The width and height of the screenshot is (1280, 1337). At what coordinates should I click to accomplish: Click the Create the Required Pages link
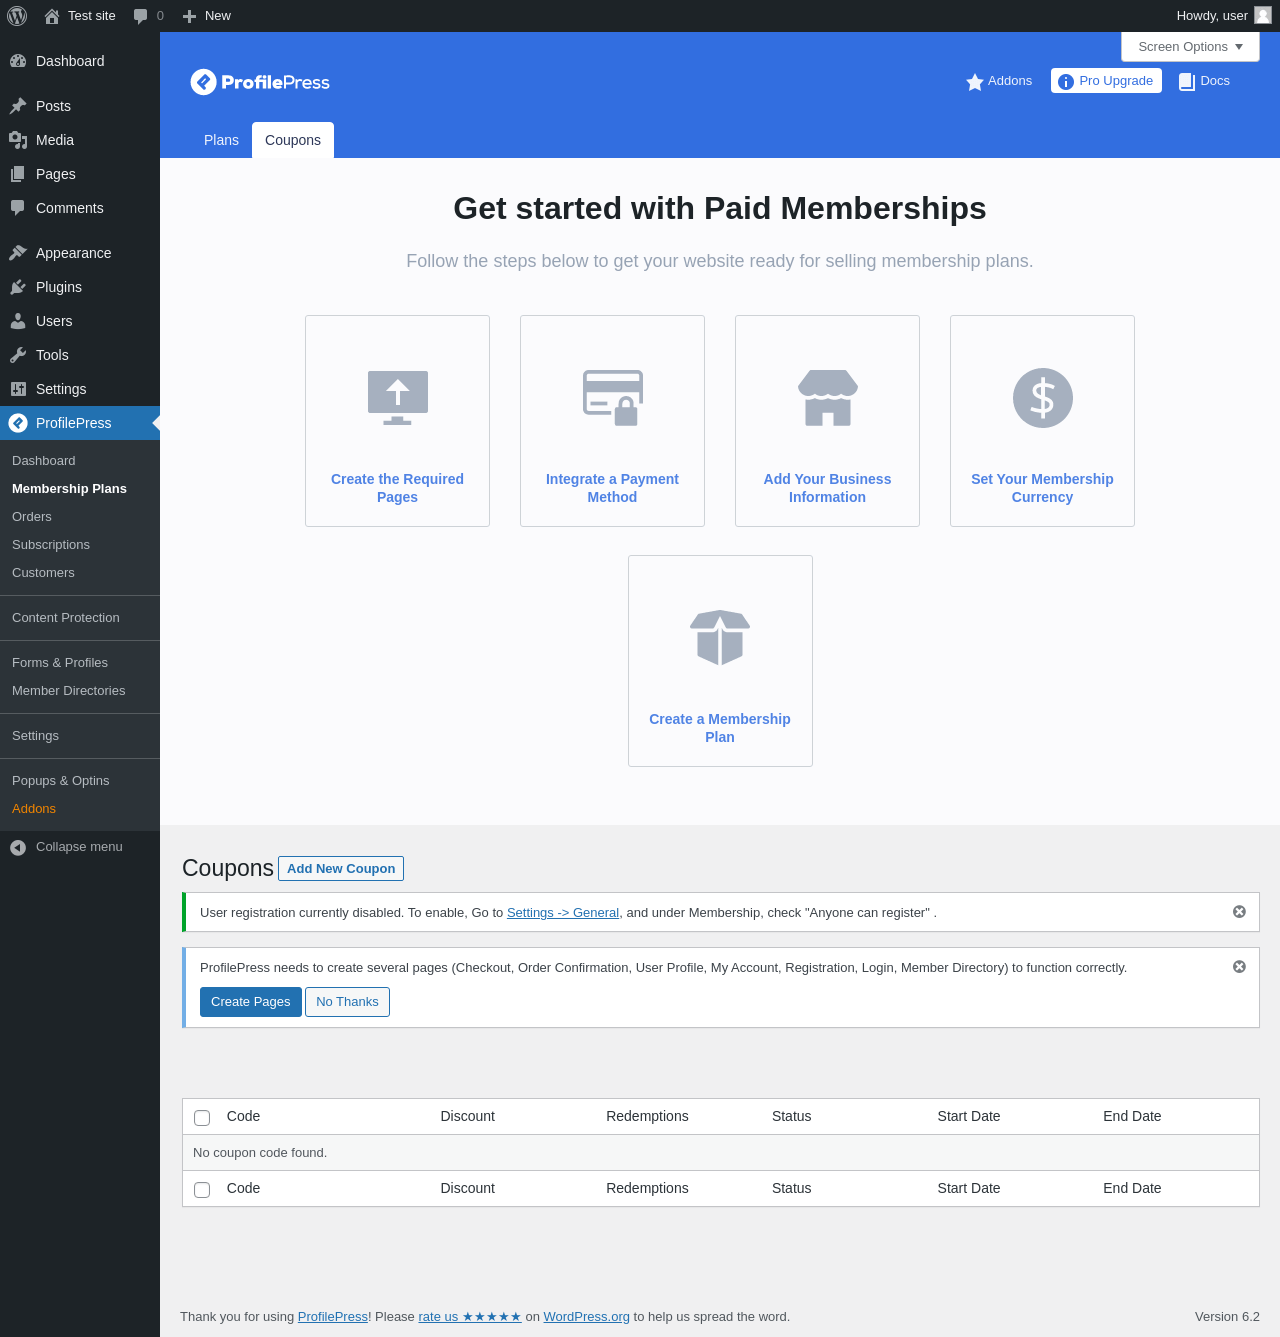[x=397, y=488]
